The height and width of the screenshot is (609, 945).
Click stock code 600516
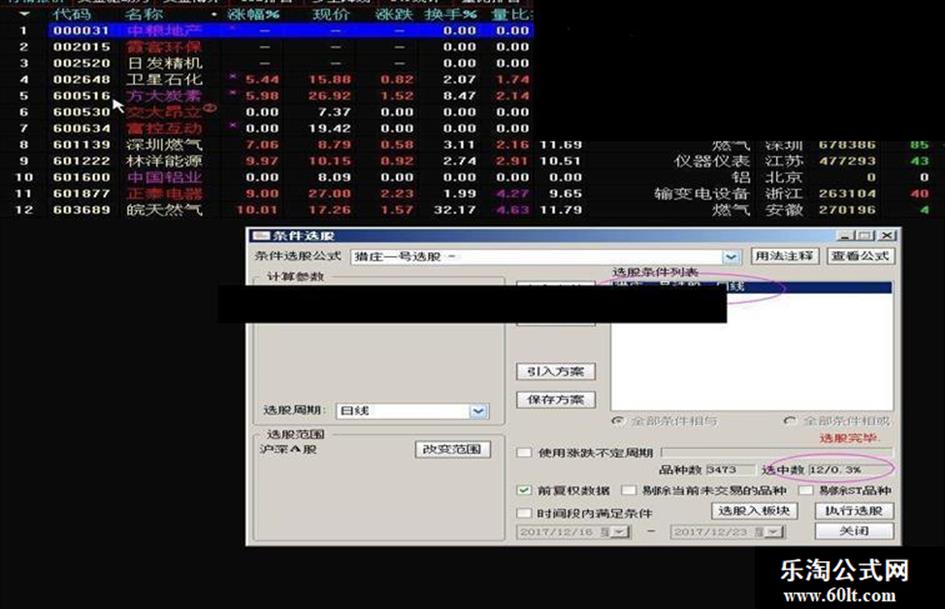(x=81, y=96)
